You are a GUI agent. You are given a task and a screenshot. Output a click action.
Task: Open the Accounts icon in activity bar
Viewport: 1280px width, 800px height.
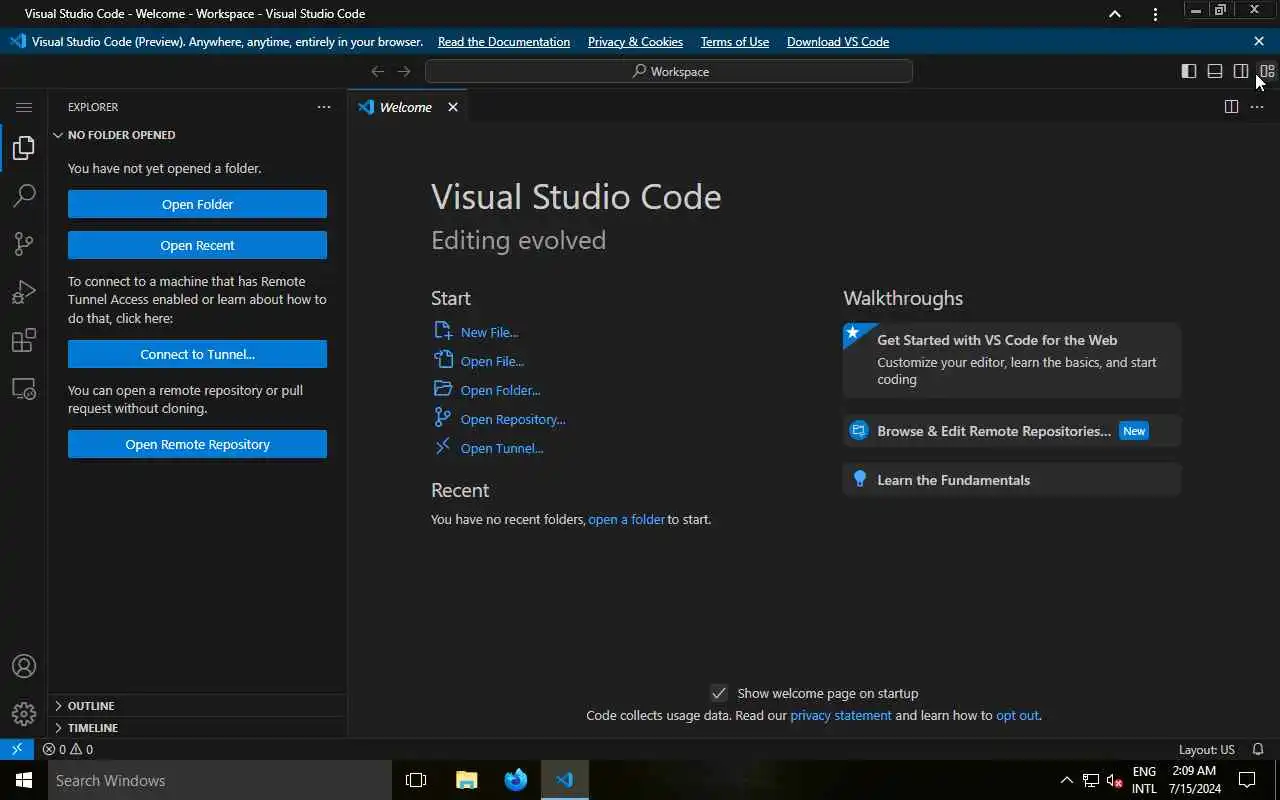coord(24,666)
